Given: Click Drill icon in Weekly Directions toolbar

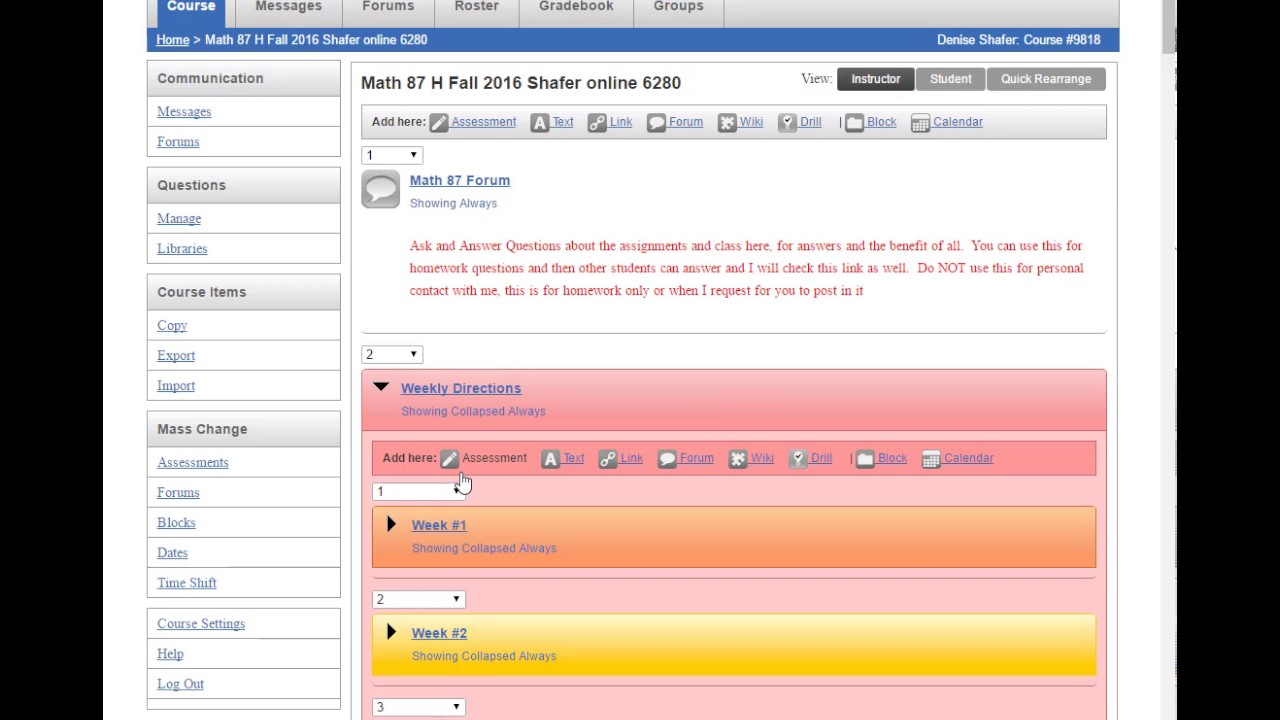Looking at the screenshot, I should (x=798, y=459).
